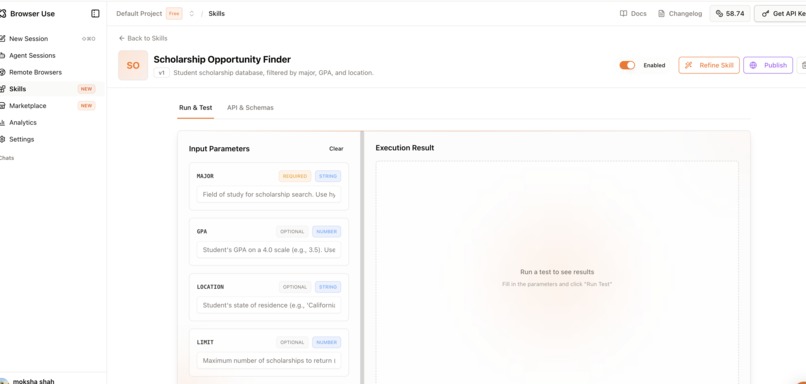806x384 pixels.
Task: Click the Skills breadcrumb item
Action: click(x=216, y=14)
